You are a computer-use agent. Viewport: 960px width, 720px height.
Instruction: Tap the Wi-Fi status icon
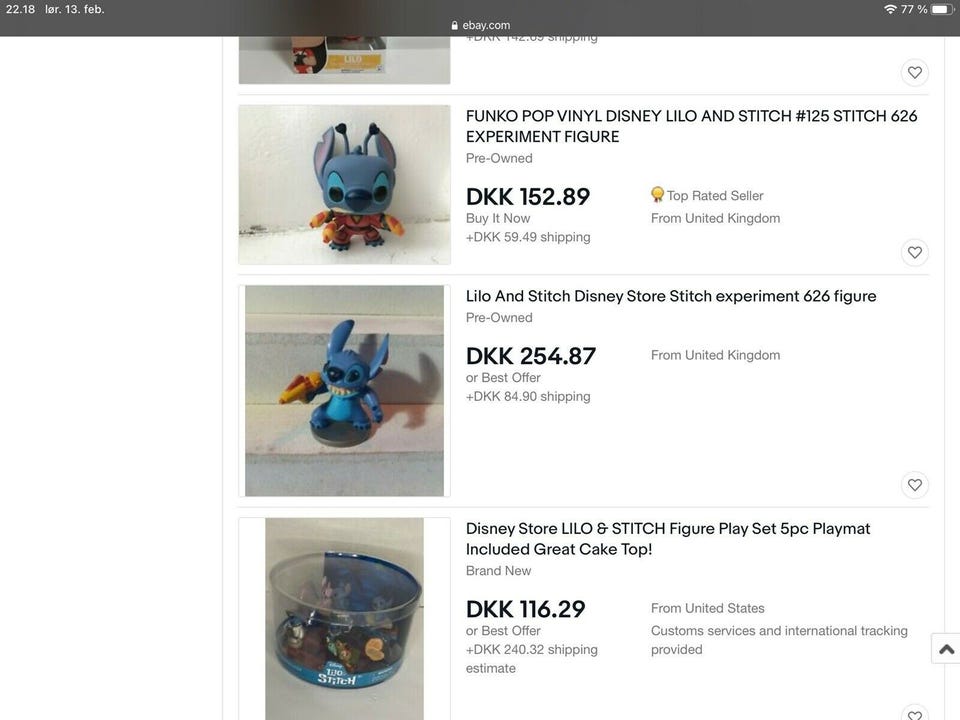click(890, 9)
